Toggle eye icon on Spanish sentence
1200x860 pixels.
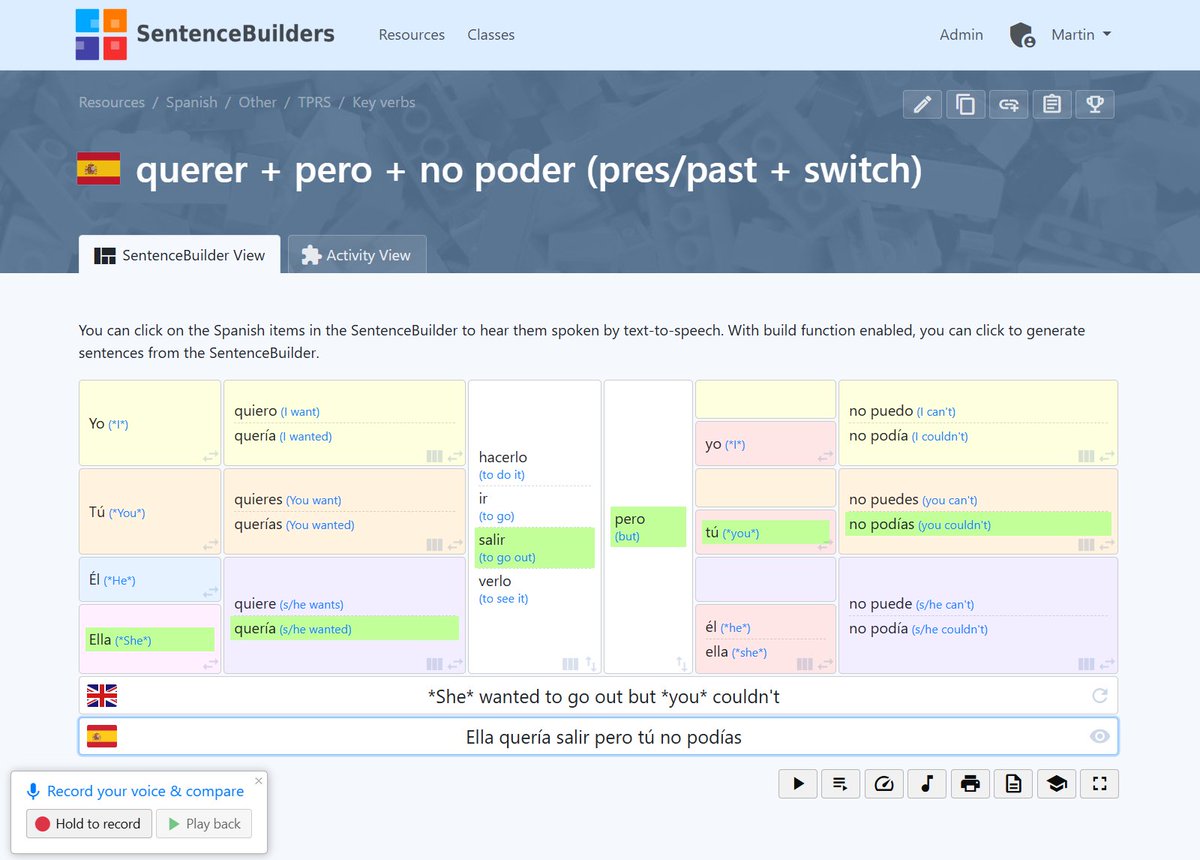pos(1100,737)
